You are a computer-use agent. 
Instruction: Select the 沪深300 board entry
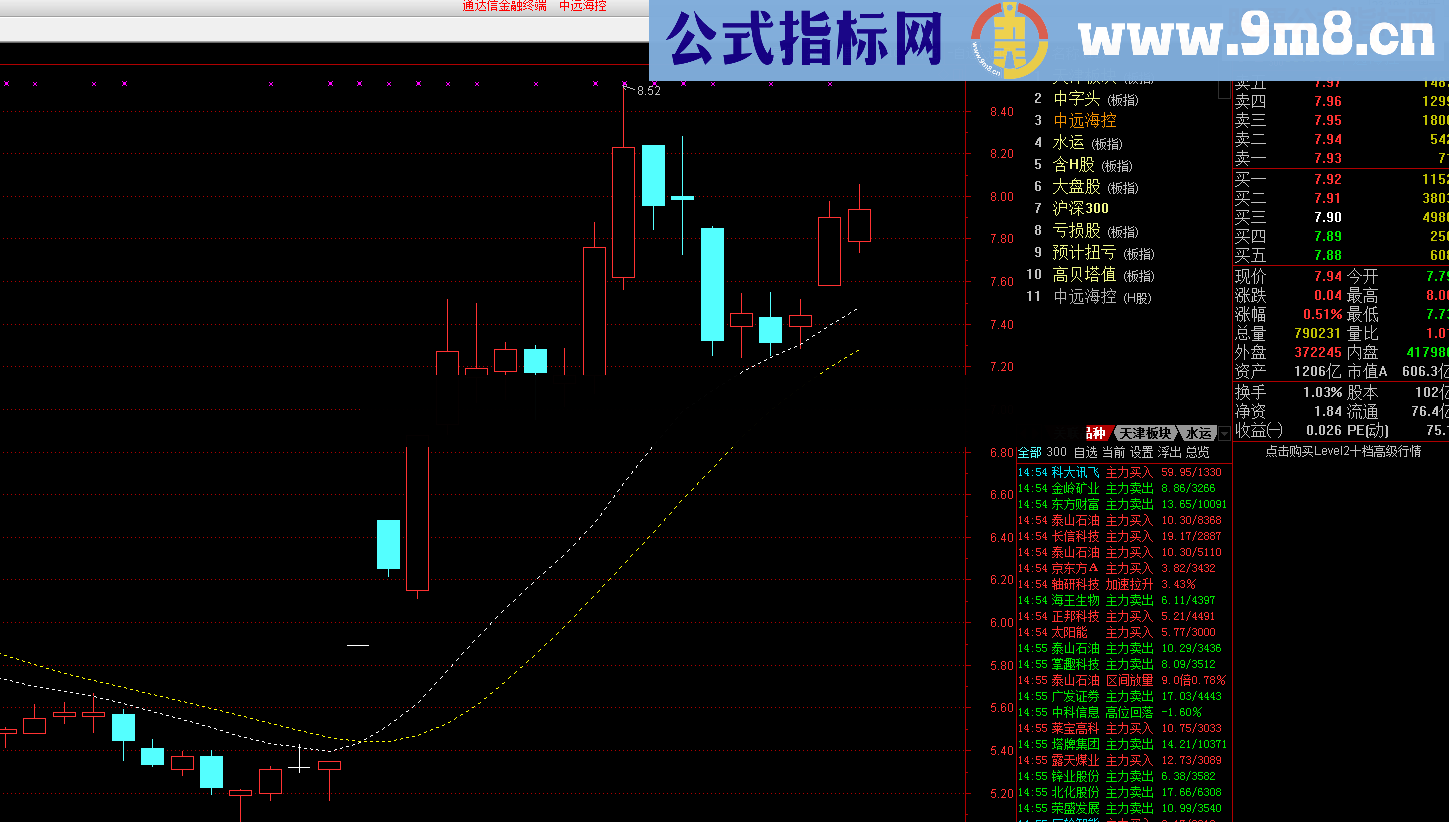tap(1078, 208)
